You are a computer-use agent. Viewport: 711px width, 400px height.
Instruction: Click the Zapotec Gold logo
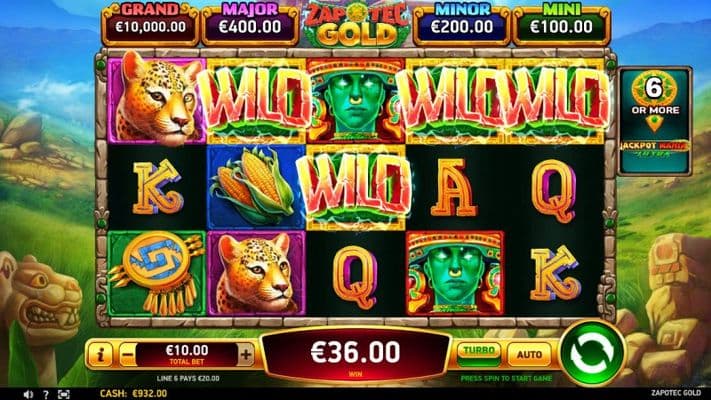click(356, 25)
